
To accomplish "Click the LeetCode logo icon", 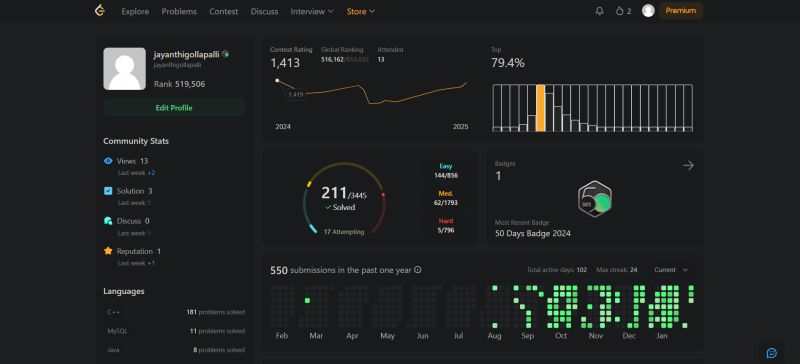I will (100, 11).
